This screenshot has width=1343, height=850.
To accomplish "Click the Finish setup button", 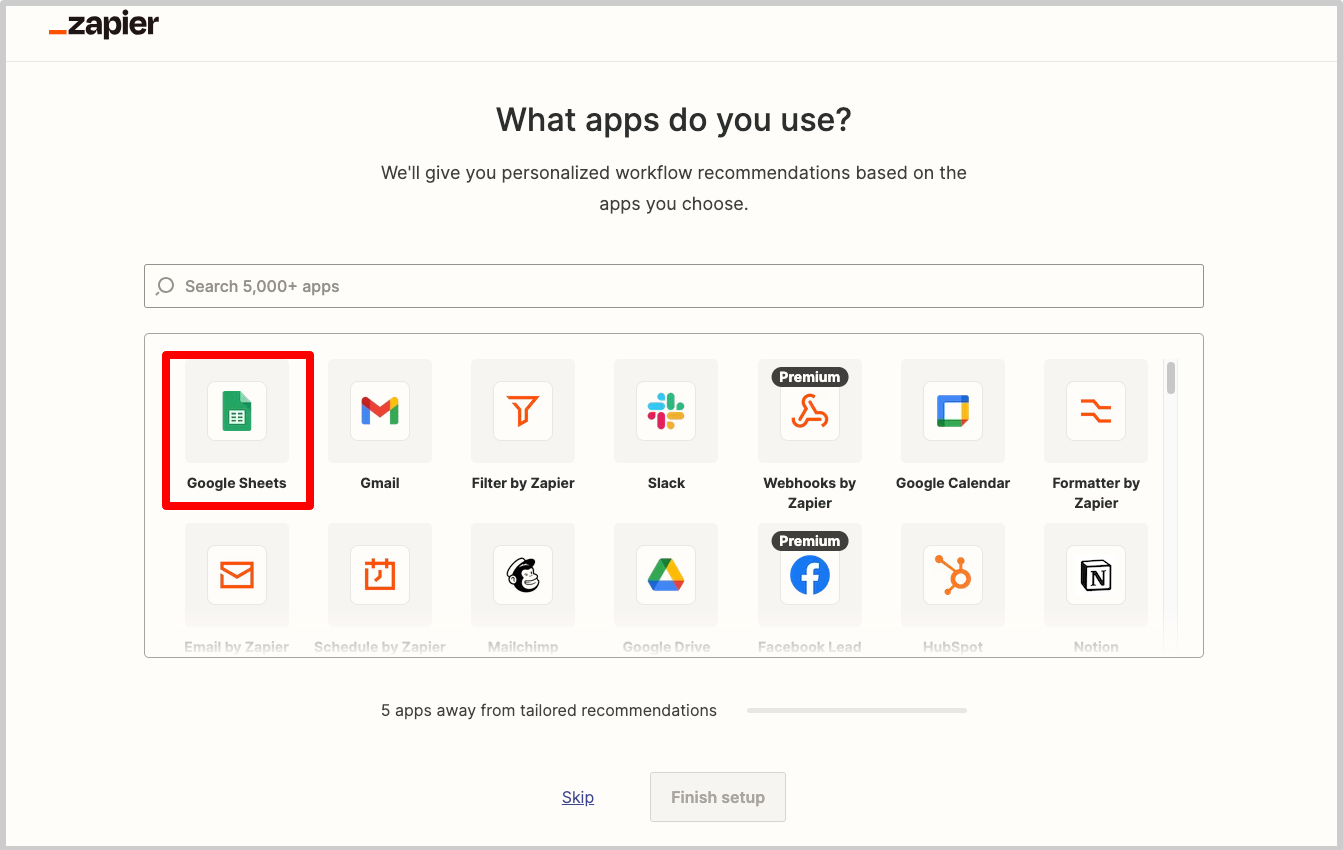I will click(718, 797).
